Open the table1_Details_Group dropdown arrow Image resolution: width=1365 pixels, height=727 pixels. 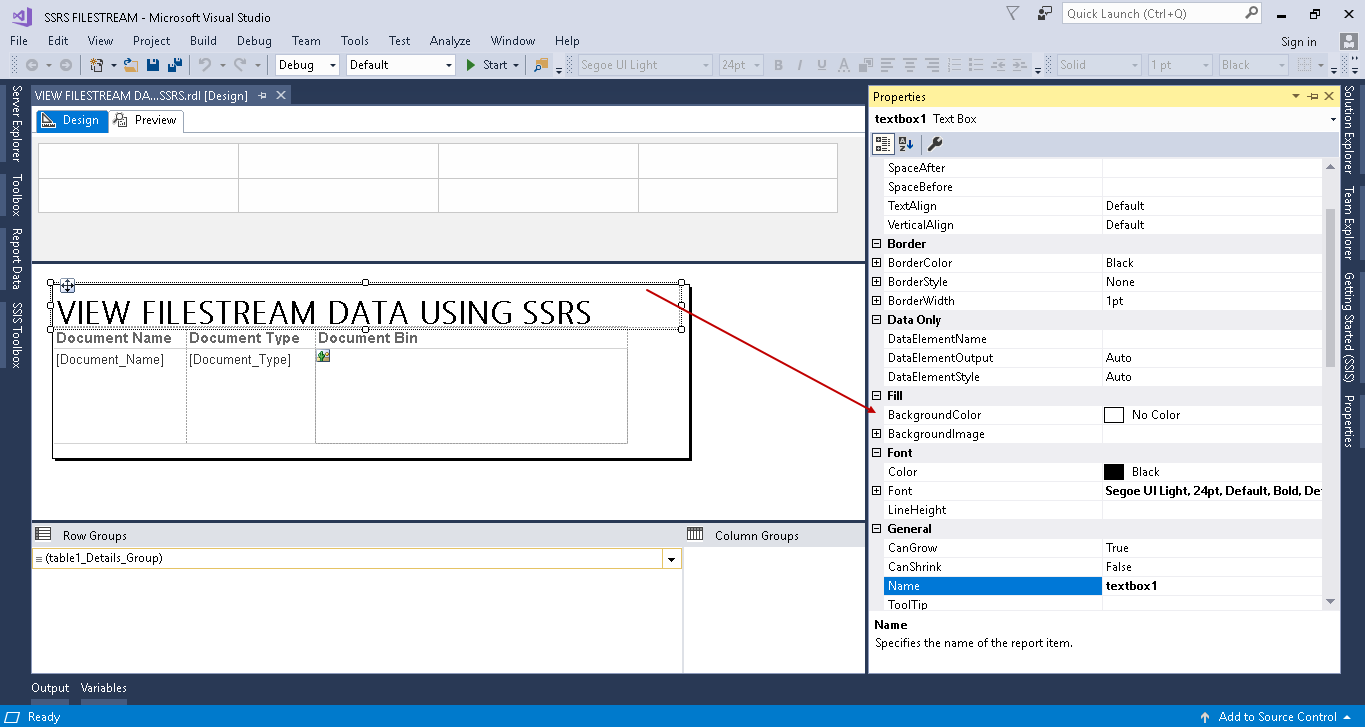pos(671,559)
